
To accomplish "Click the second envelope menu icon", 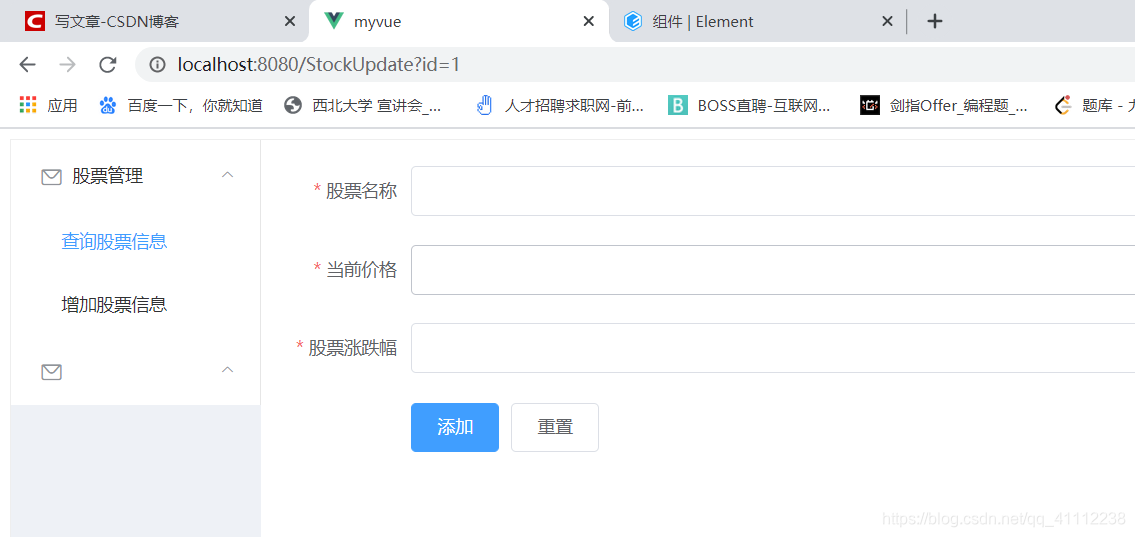I will coord(51,372).
